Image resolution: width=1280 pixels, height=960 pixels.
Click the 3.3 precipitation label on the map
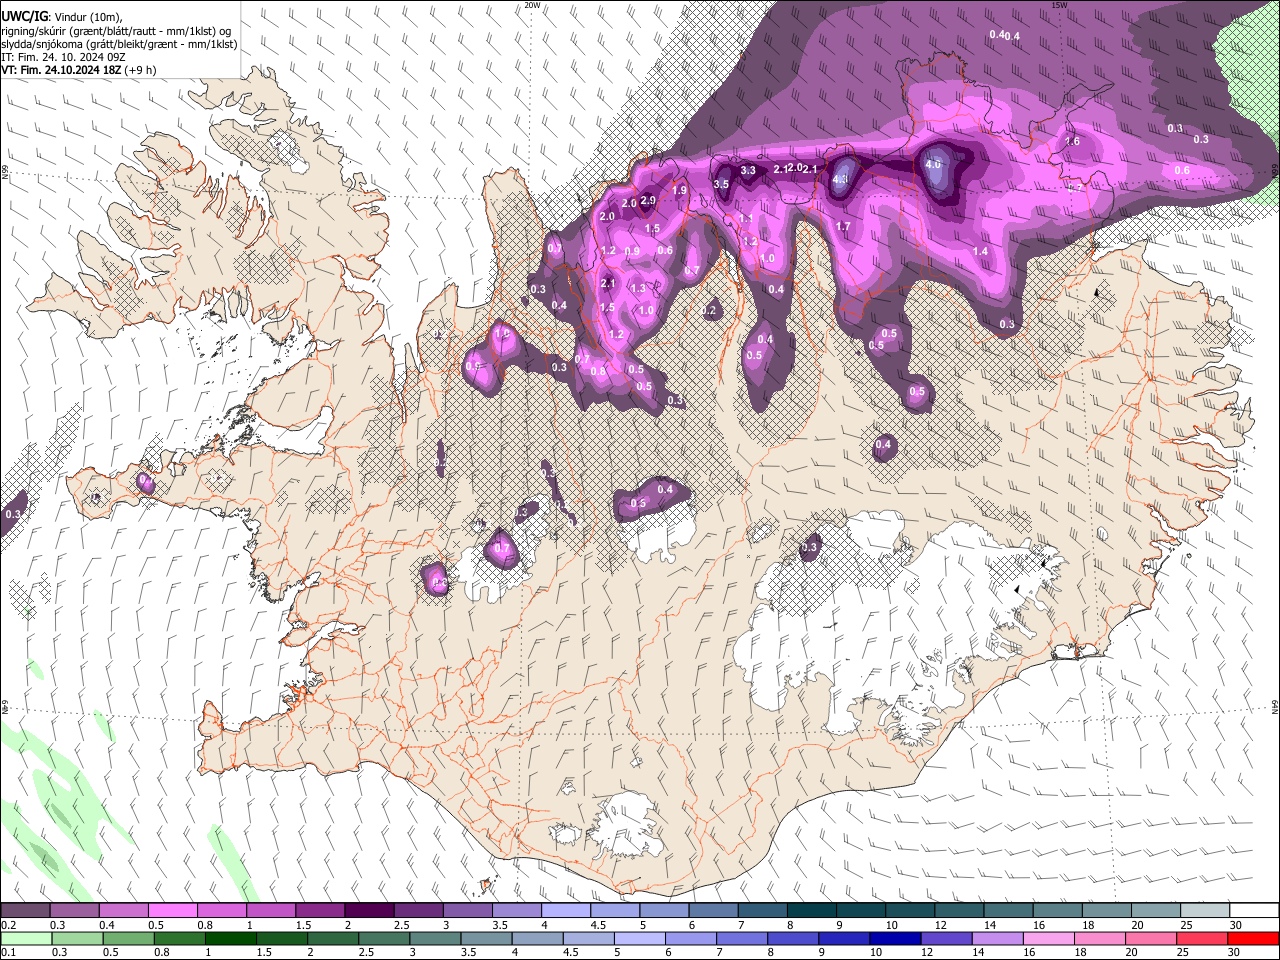748,170
